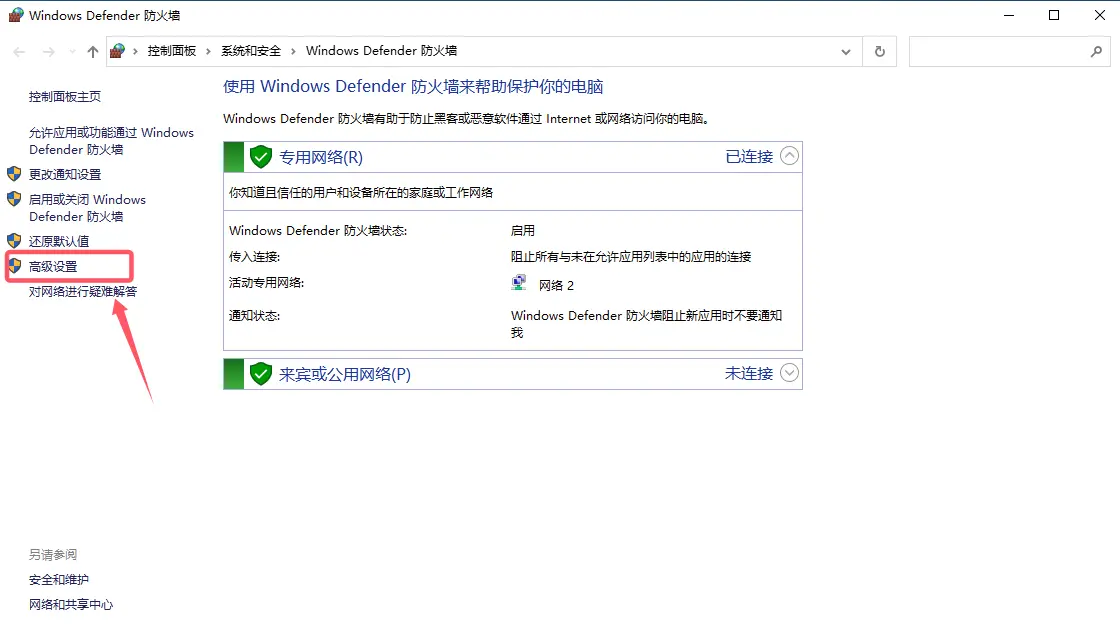Click the 未连接 status text

coord(749,374)
